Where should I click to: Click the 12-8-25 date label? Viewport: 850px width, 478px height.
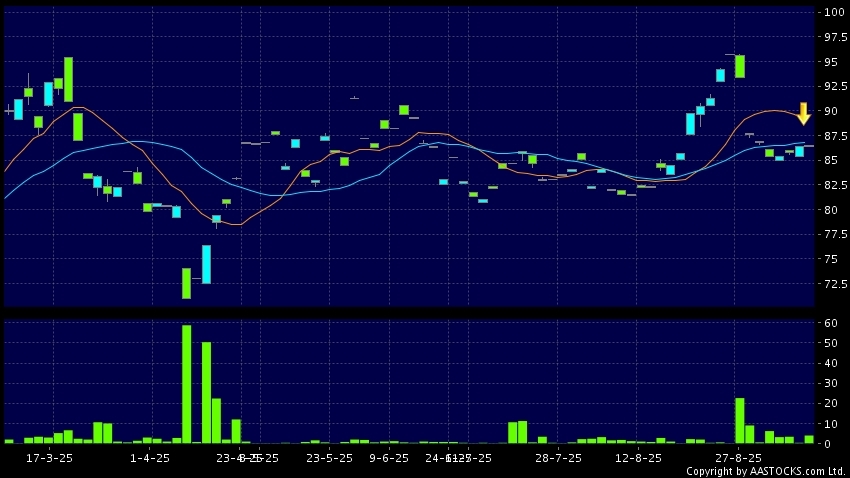coord(638,458)
